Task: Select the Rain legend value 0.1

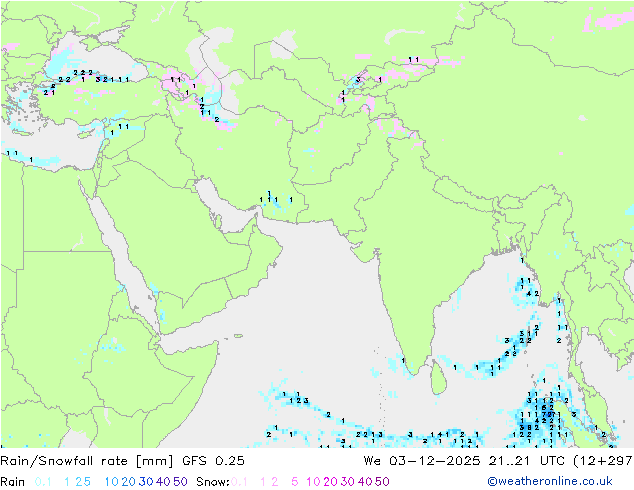Action: coord(43,482)
